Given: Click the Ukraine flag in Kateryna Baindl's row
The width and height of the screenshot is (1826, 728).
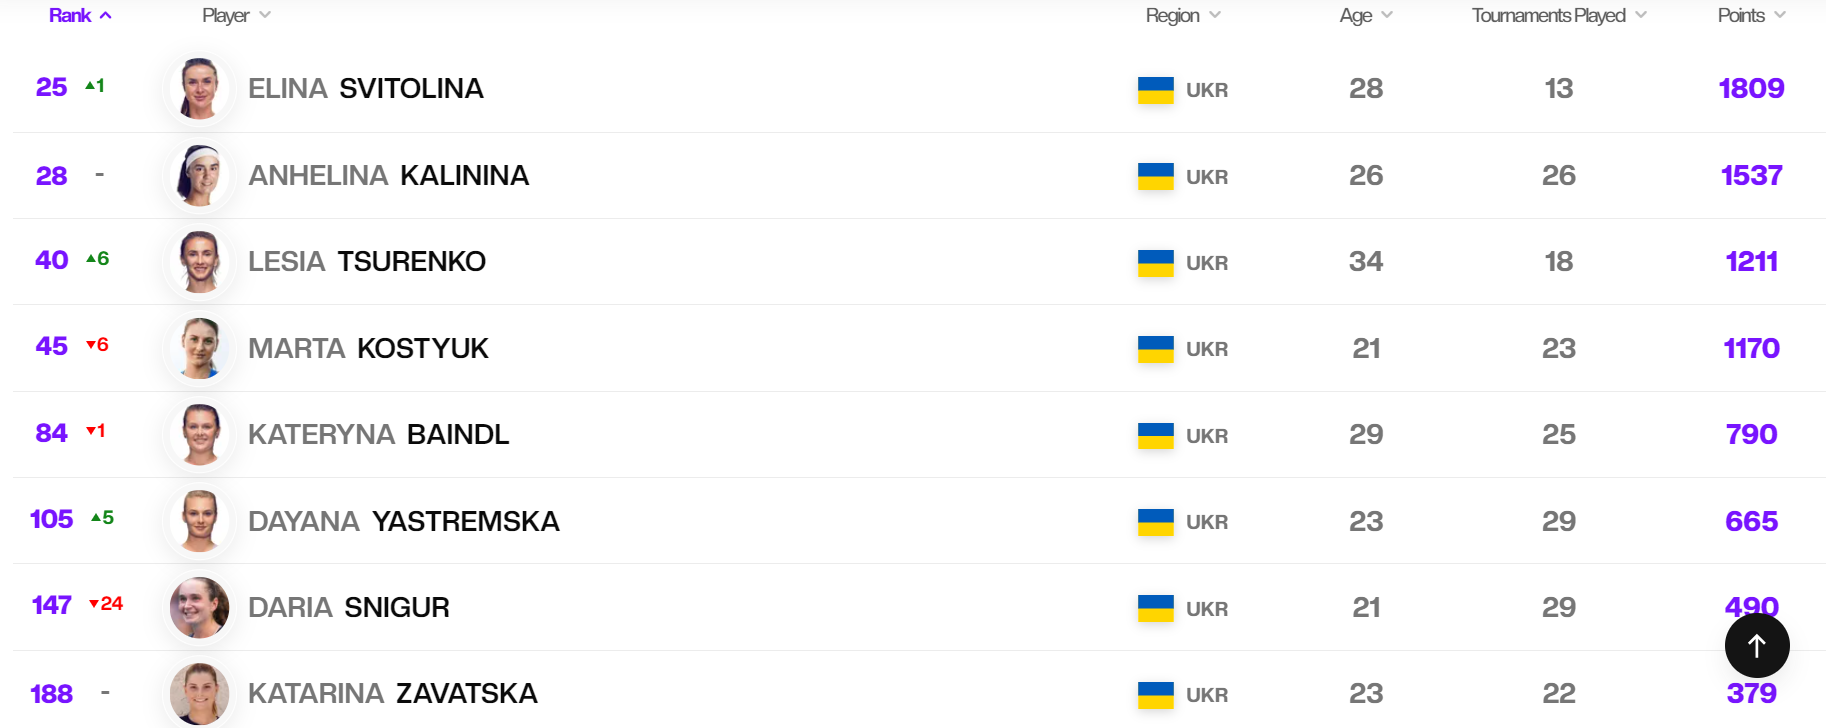Looking at the screenshot, I should tap(1155, 436).
